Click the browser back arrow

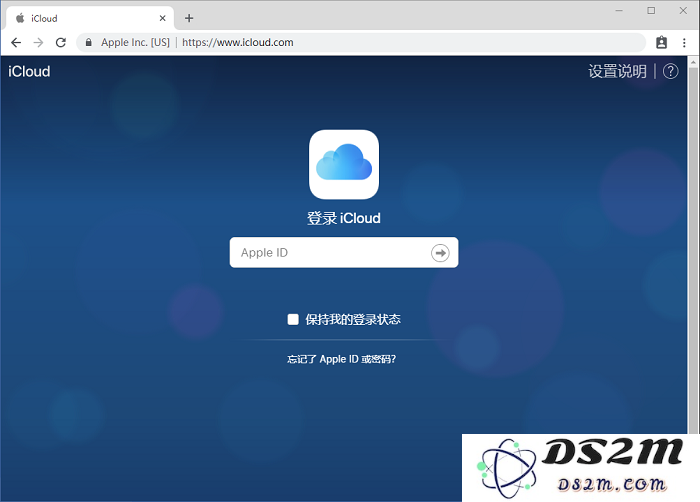(16, 42)
